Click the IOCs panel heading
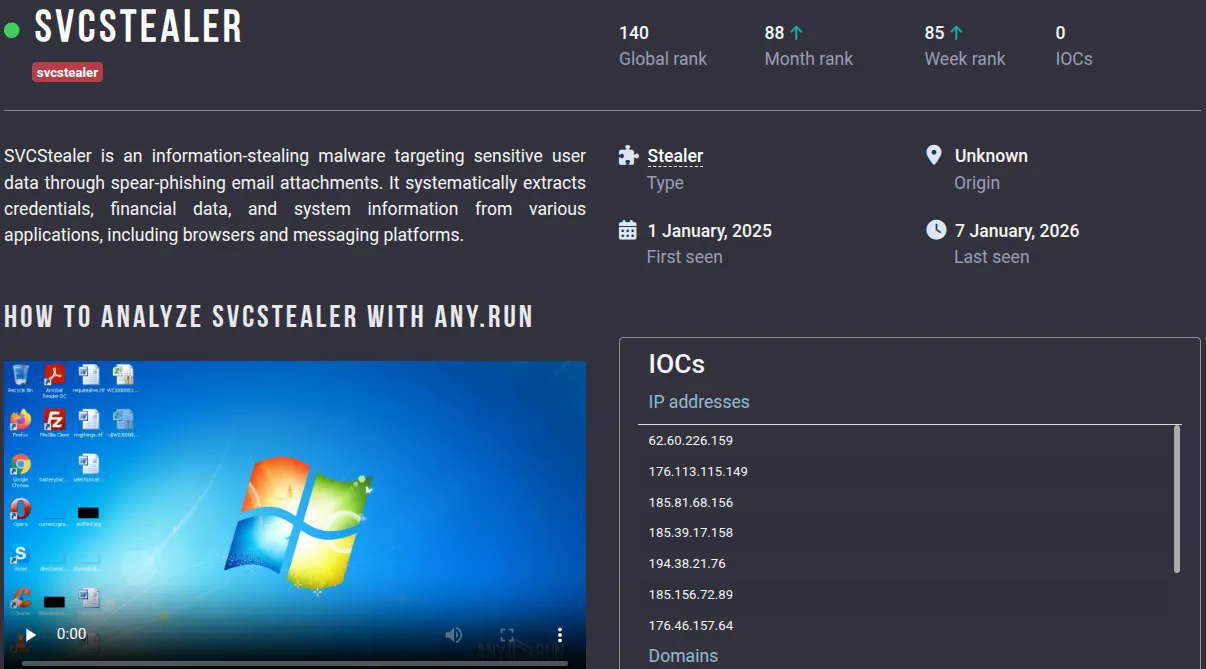The height and width of the screenshot is (669, 1206). 677,364
